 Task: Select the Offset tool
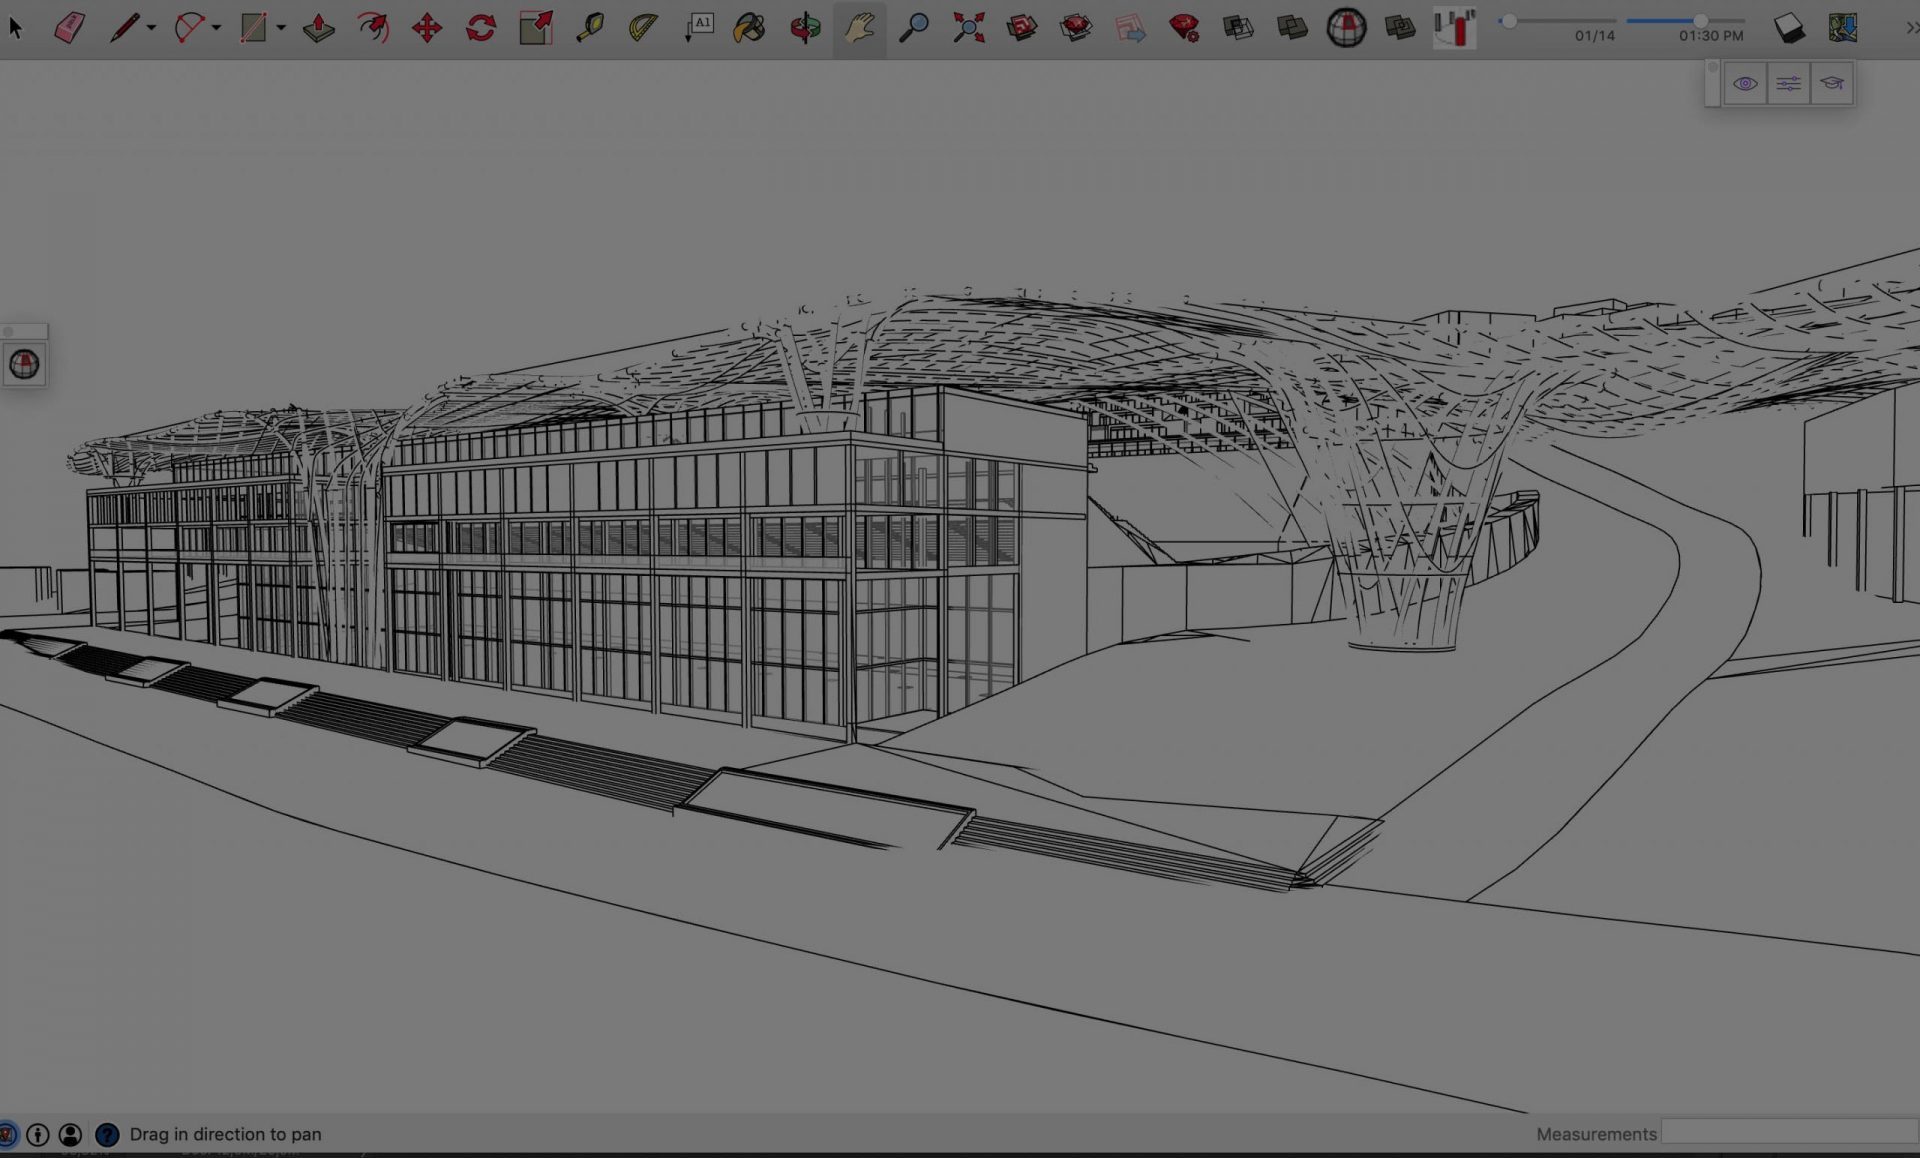tap(373, 27)
